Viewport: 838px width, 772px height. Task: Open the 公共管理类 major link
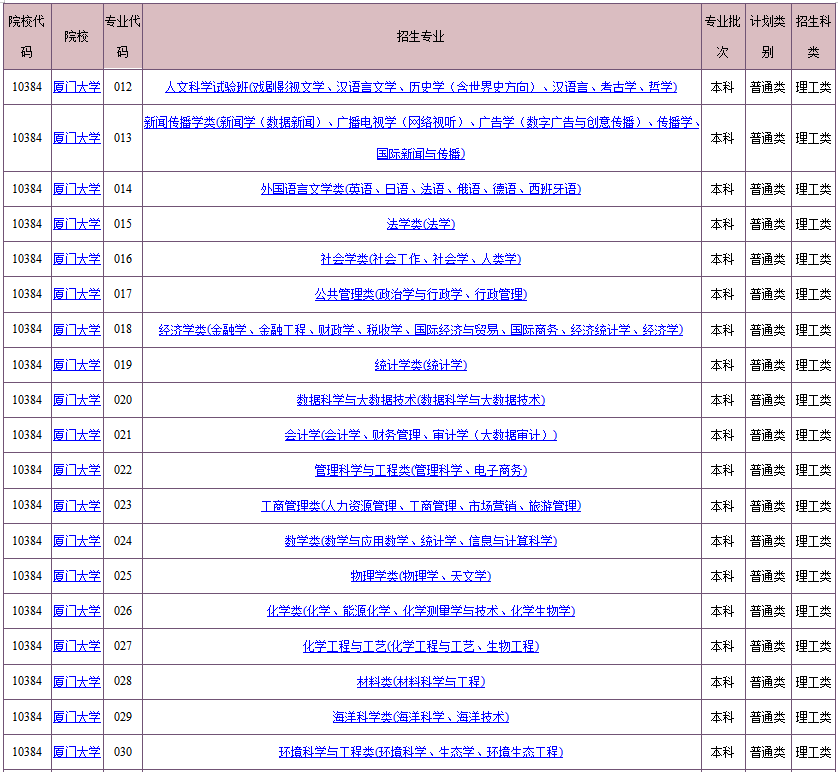(x=421, y=294)
